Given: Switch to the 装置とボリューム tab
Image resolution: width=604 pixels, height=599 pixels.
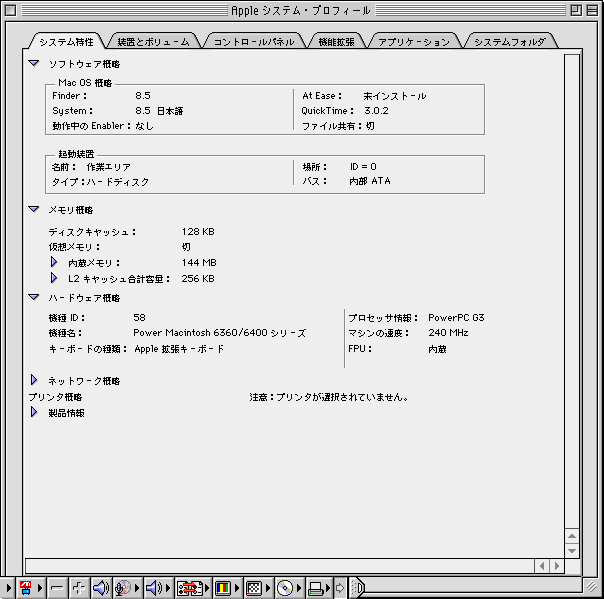Looking at the screenshot, I should point(153,42).
